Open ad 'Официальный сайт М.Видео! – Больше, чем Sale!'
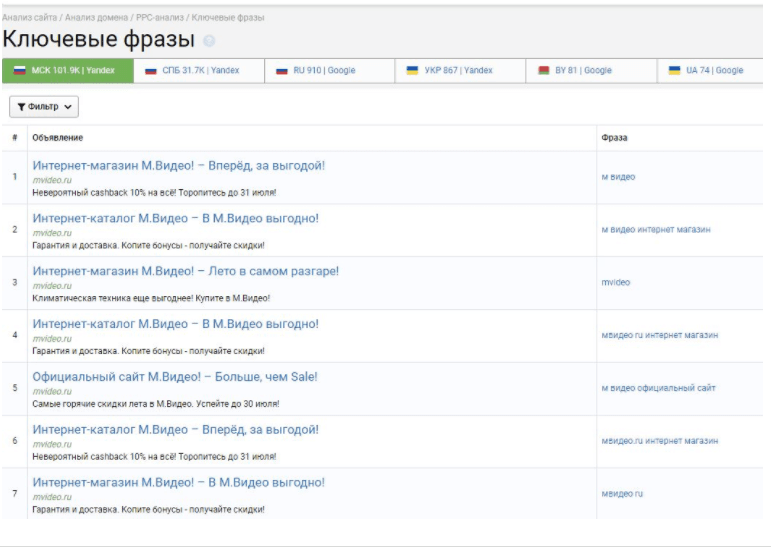Viewport: 771px width, 549px height. [175, 377]
